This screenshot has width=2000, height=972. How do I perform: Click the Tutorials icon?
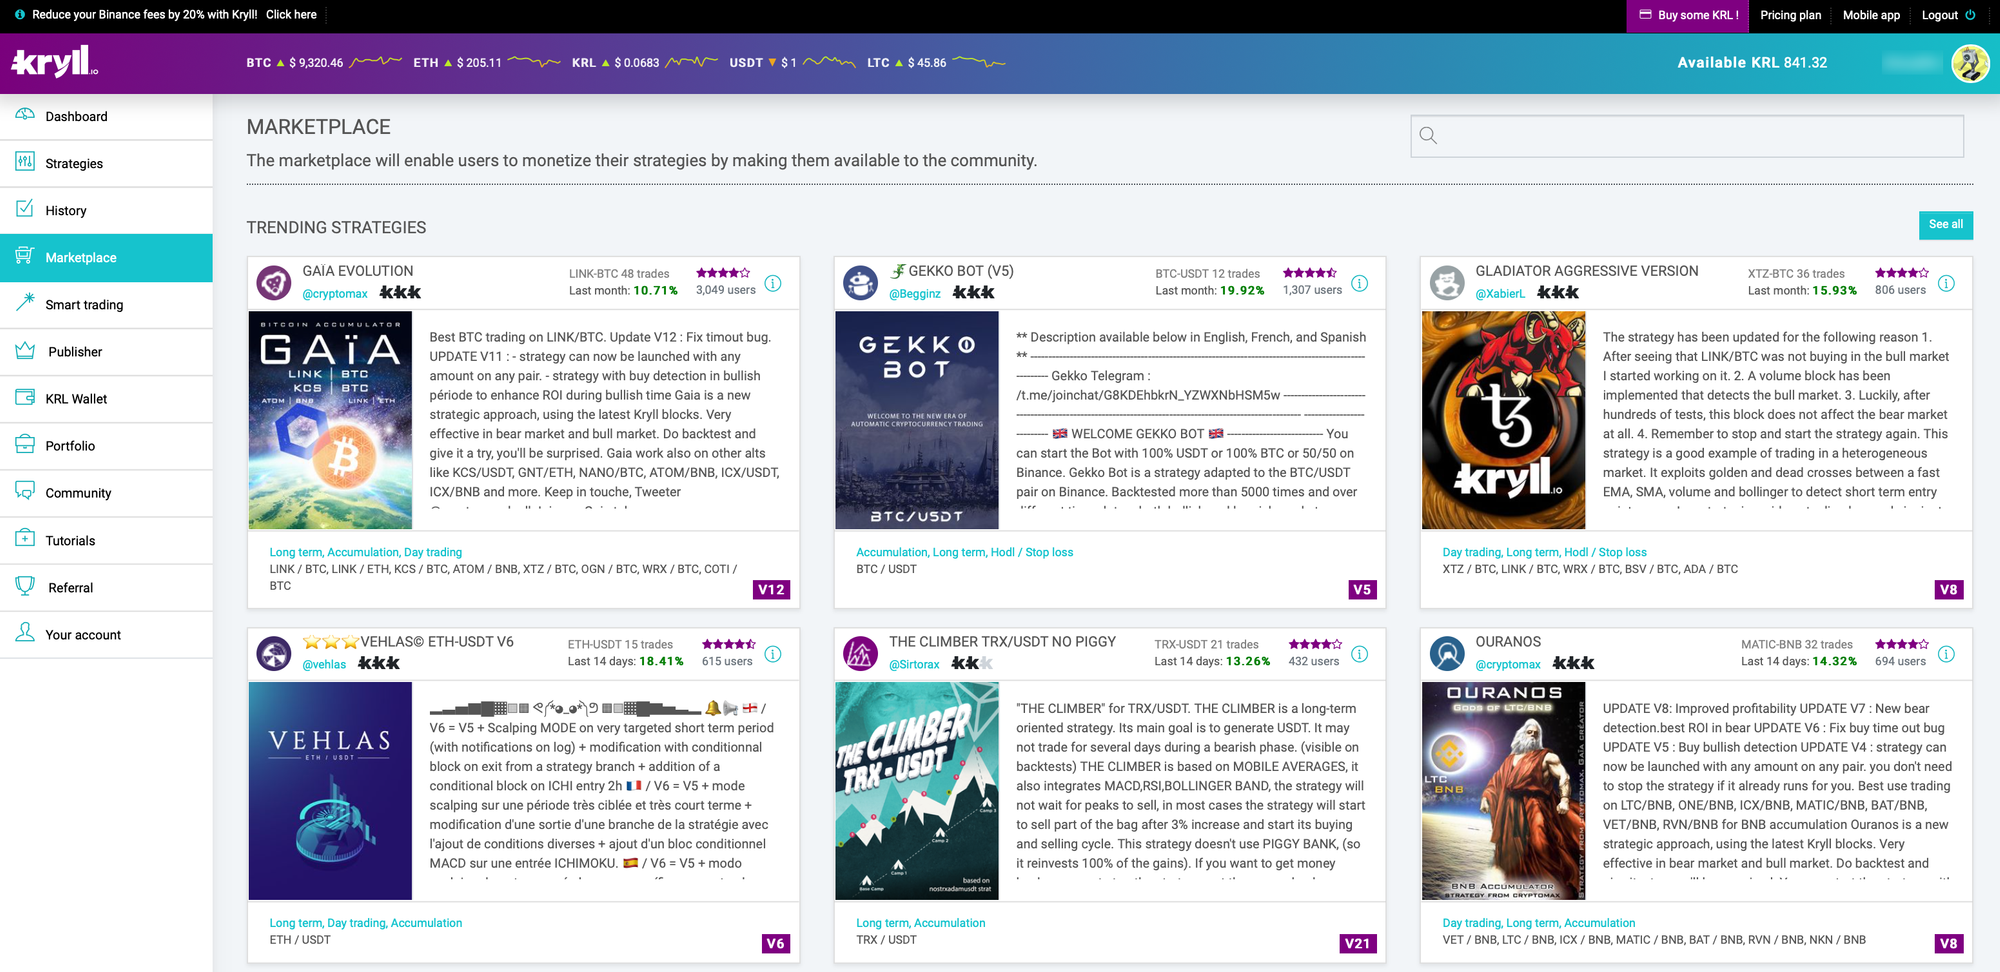tap(25, 538)
